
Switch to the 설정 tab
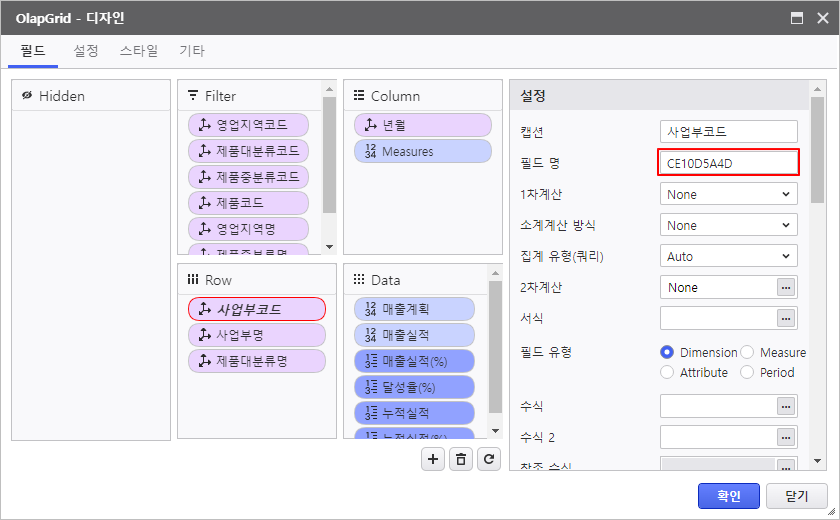[86, 51]
